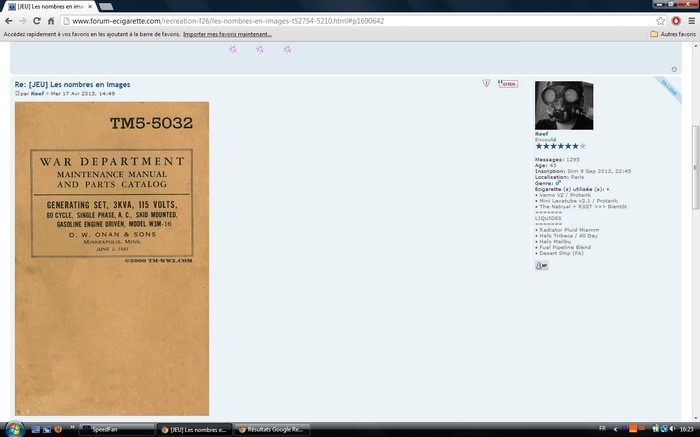Viewport: 700px width, 437px height.
Task: Switch to Résultats Google taskbar window
Action: (x=272, y=429)
